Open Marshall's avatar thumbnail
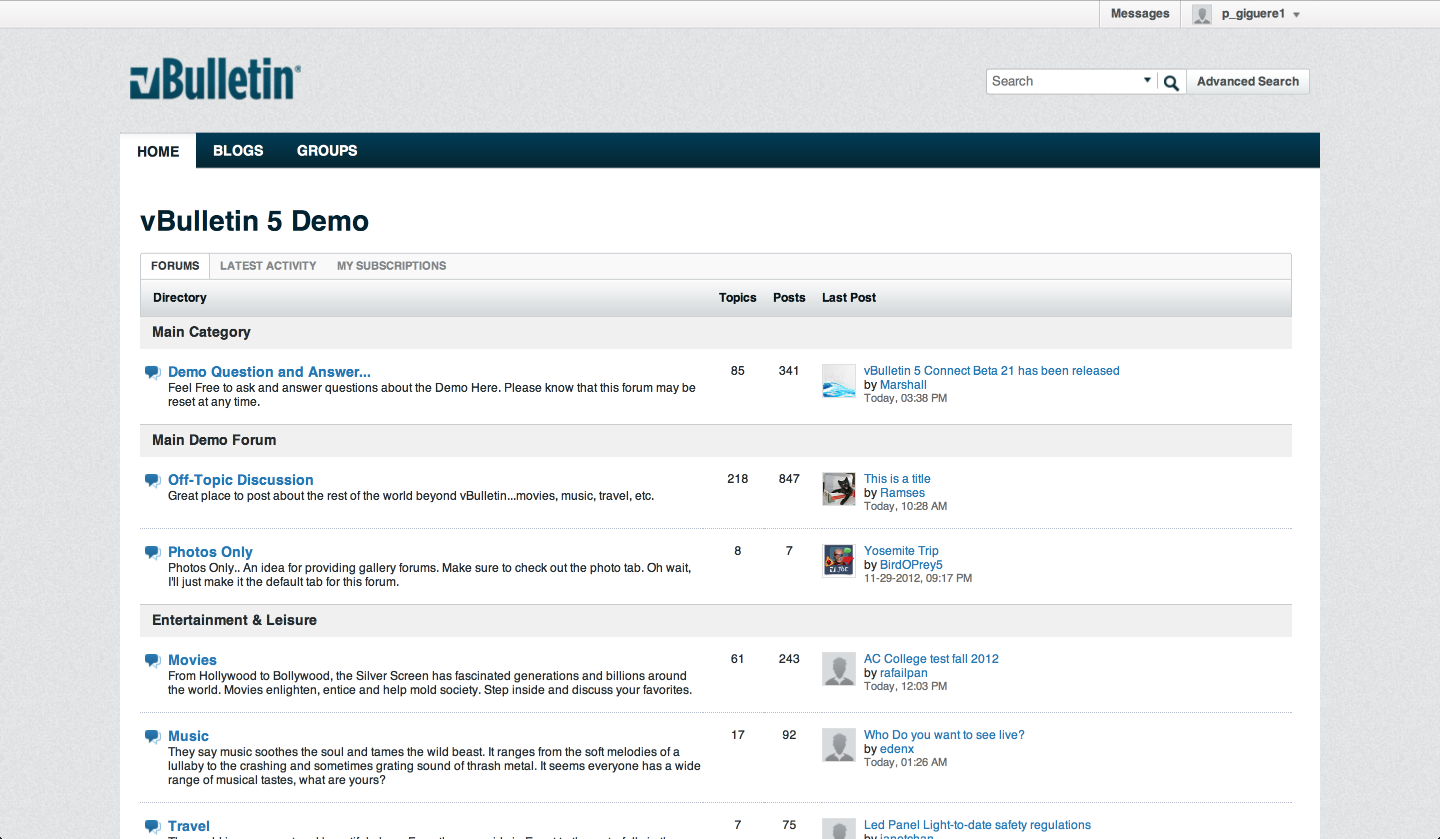The height and width of the screenshot is (839, 1440). [x=839, y=381]
